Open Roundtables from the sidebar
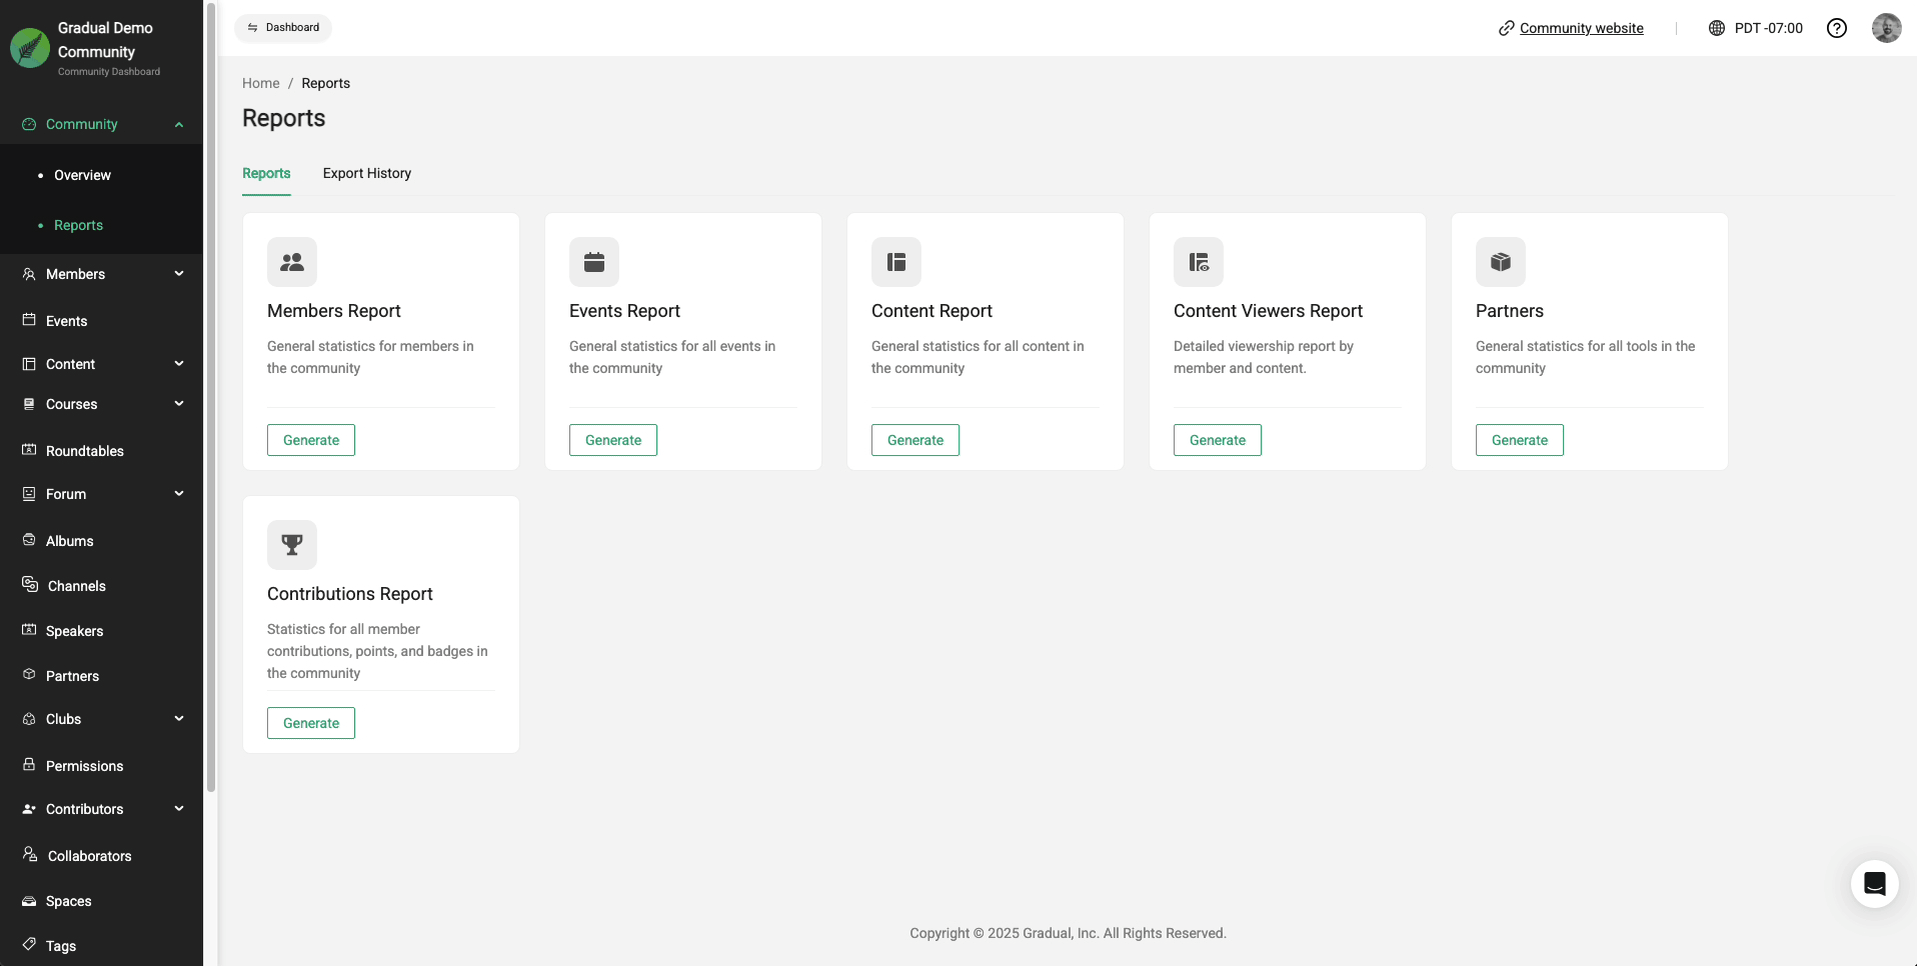 [85, 451]
